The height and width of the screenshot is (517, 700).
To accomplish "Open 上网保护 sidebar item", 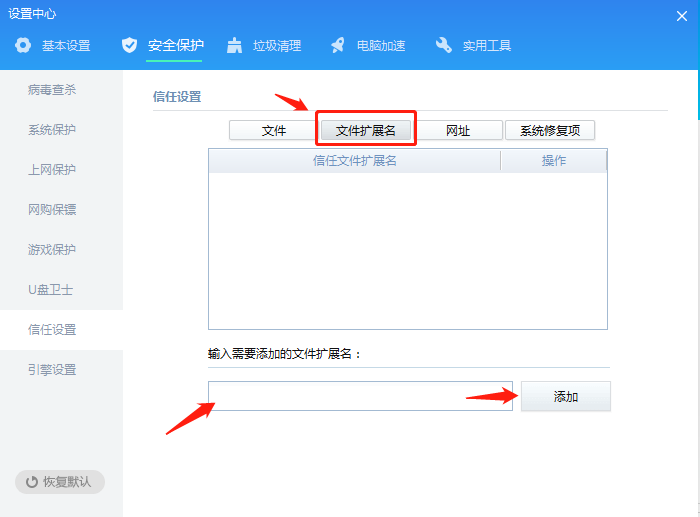I will pyautogui.click(x=61, y=170).
